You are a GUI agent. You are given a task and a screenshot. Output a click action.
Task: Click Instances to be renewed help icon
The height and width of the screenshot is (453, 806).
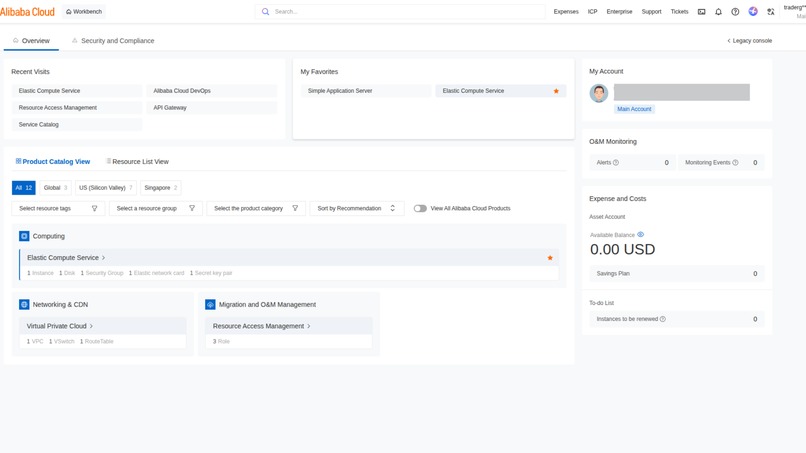point(663,319)
